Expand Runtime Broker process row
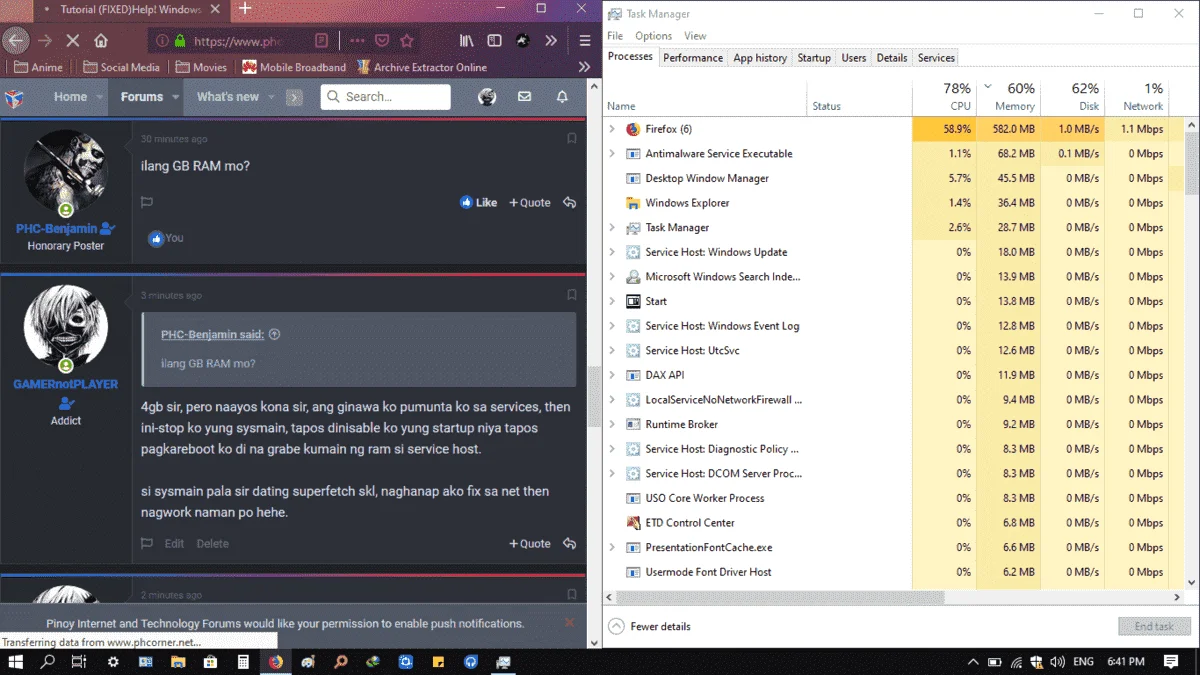Image resolution: width=1200 pixels, height=675 pixels. click(x=612, y=424)
